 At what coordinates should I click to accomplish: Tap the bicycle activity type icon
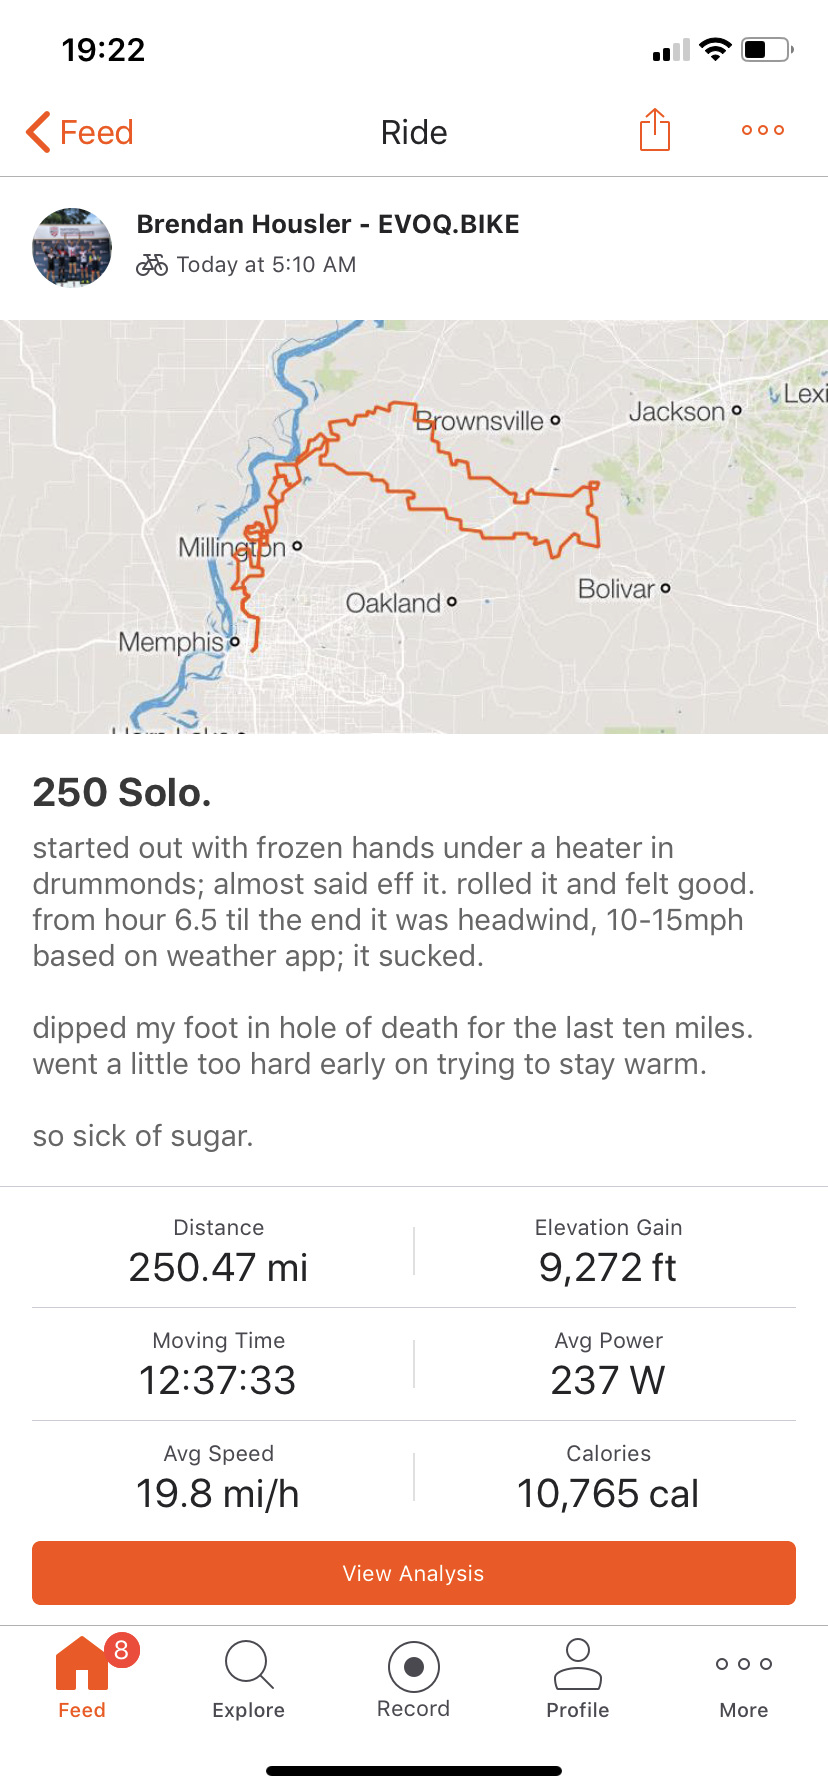pos(152,265)
